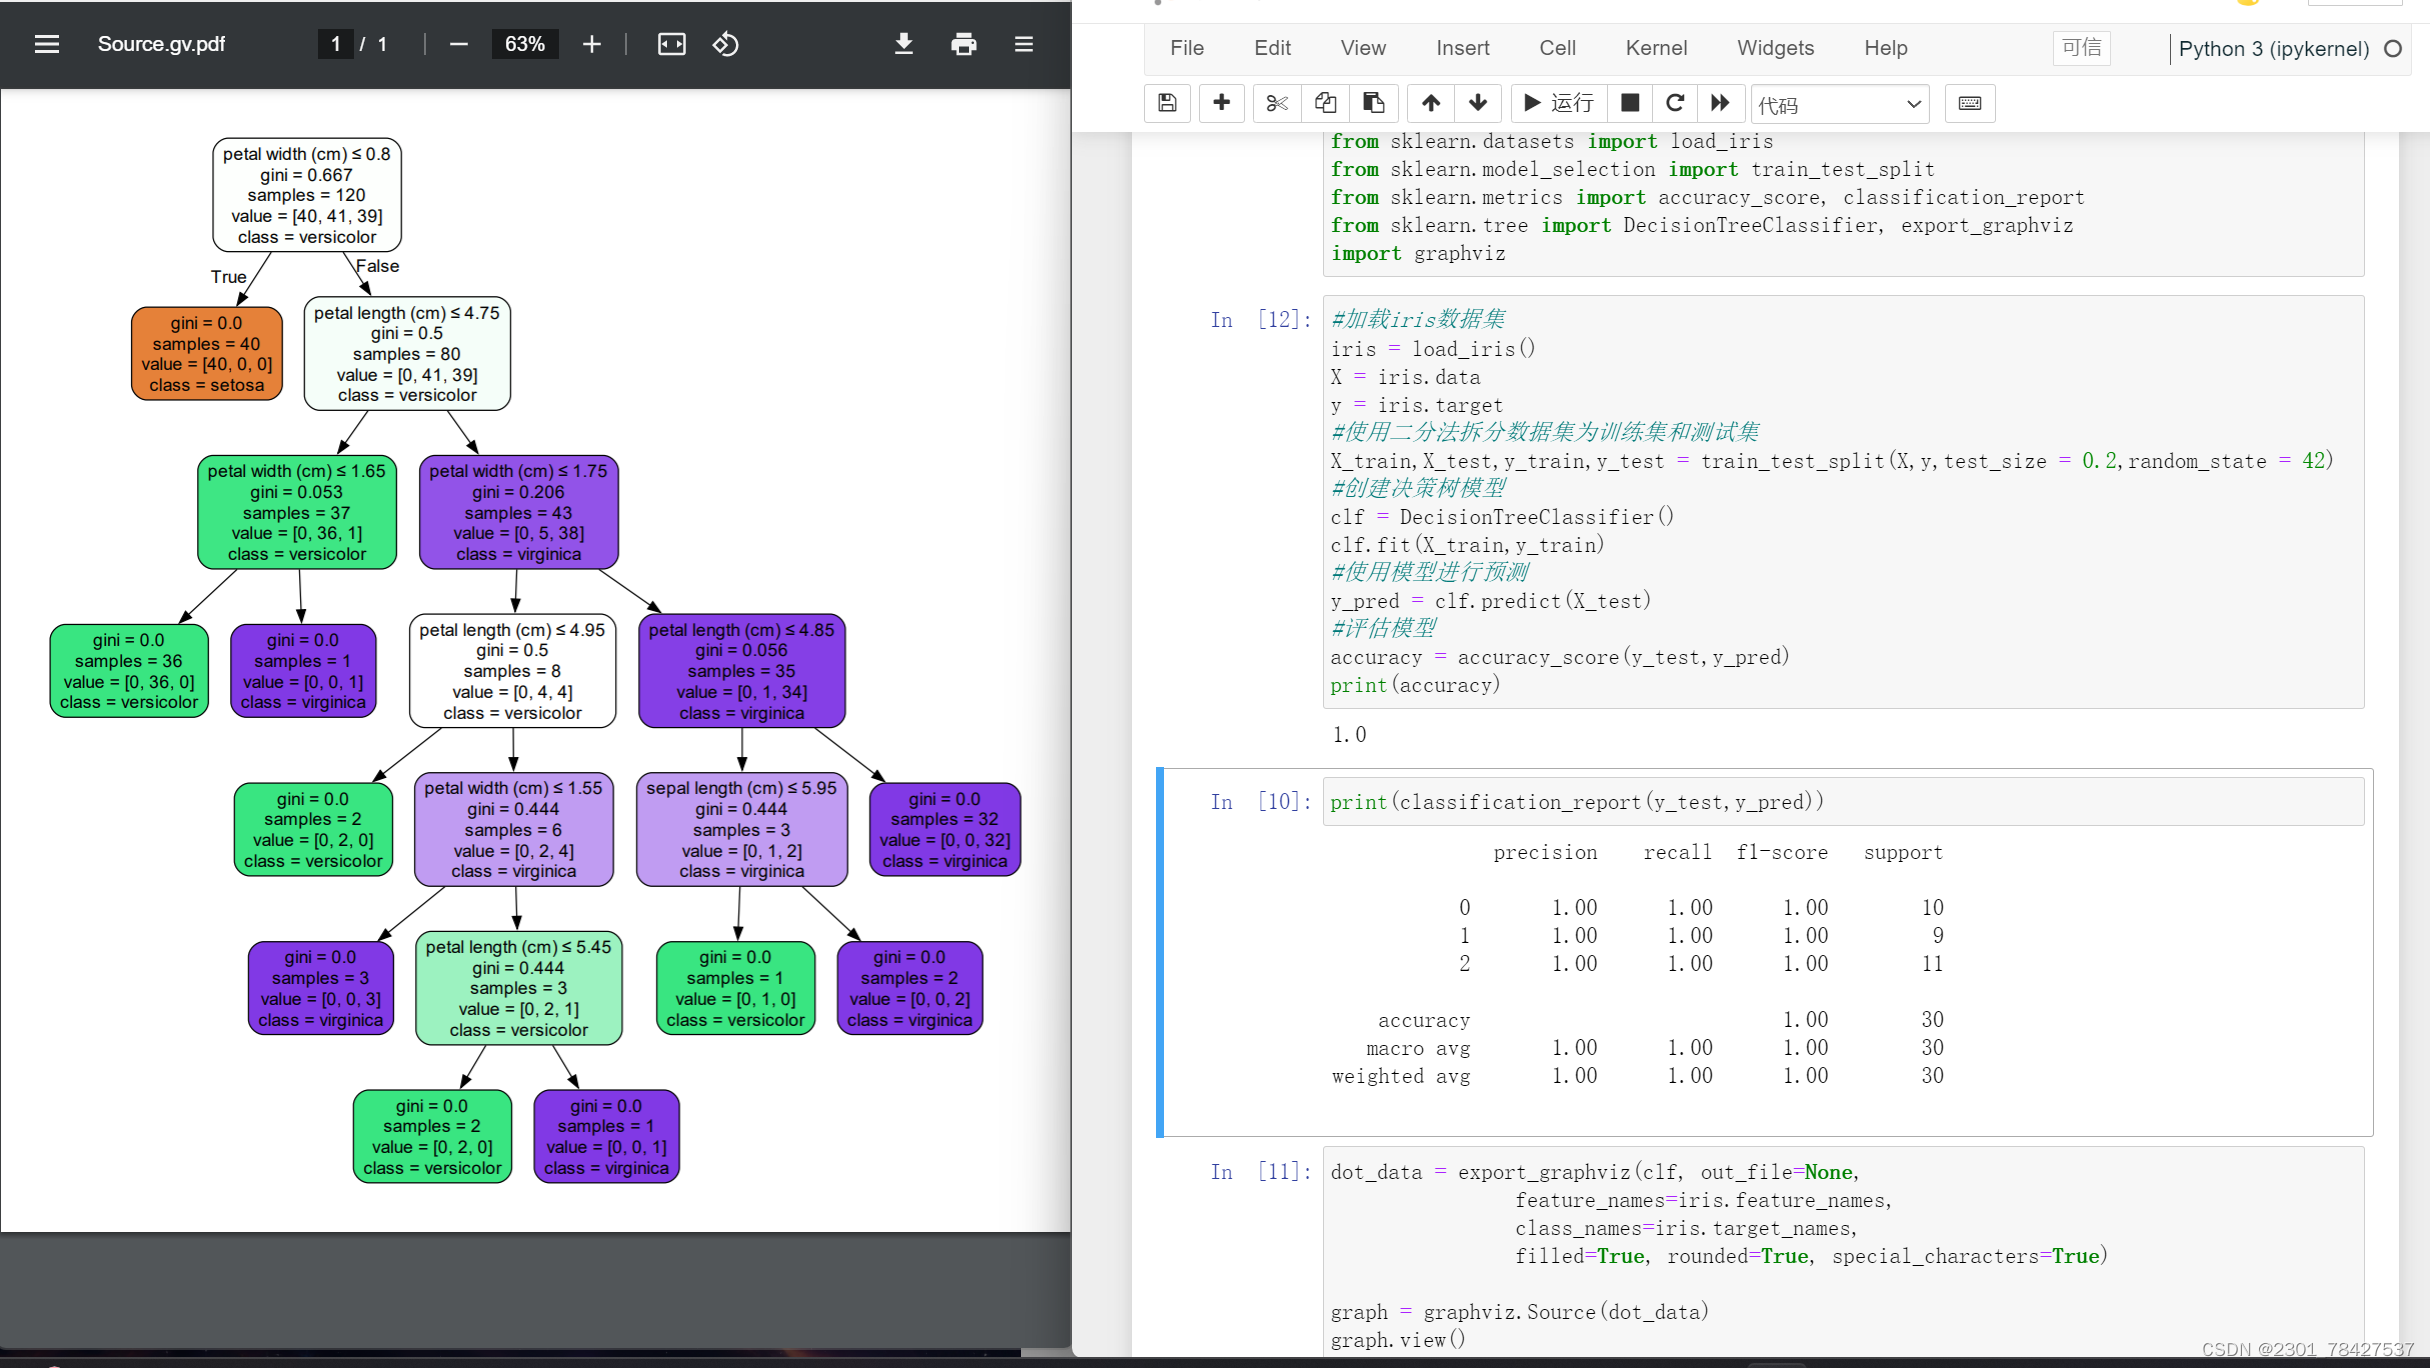Zoom out the PDF document

pyautogui.click(x=459, y=44)
